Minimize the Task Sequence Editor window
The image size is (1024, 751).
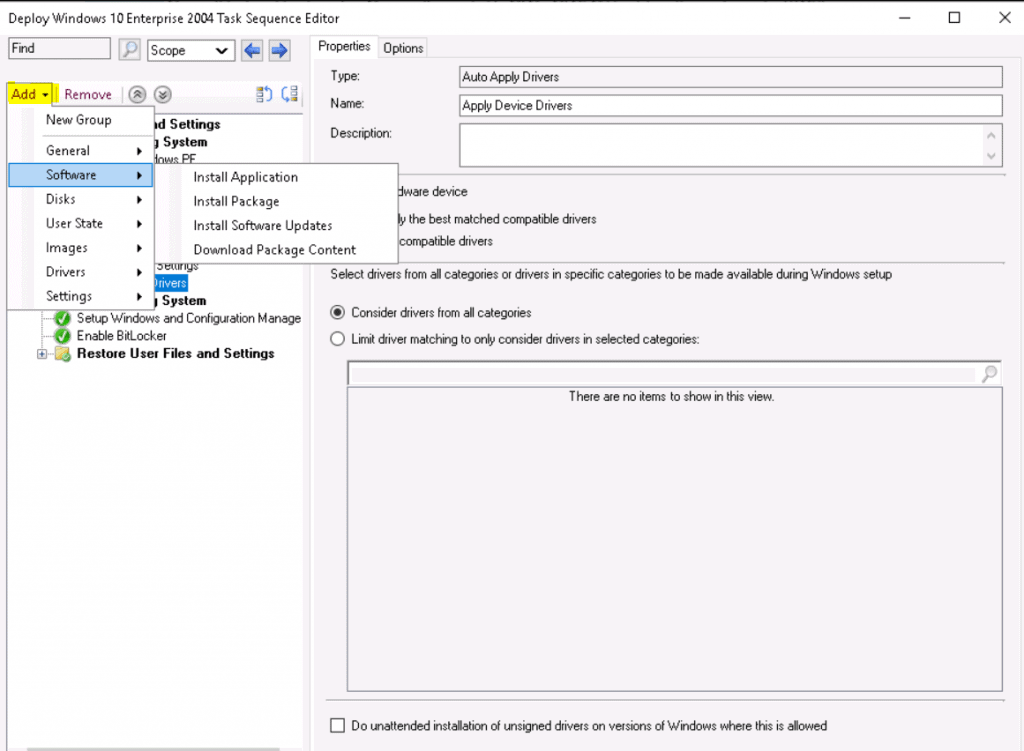[x=904, y=18]
